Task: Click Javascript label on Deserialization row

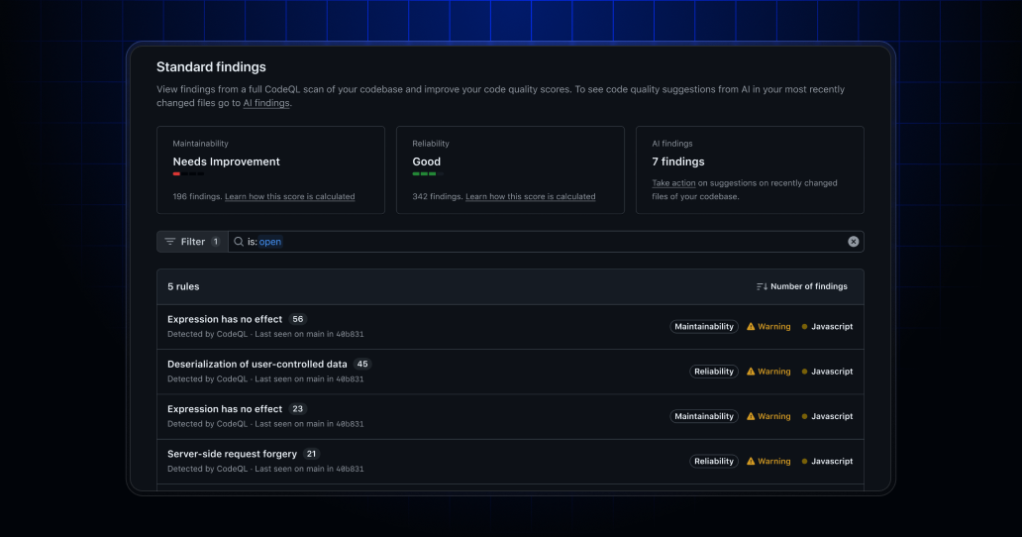Action: (832, 371)
